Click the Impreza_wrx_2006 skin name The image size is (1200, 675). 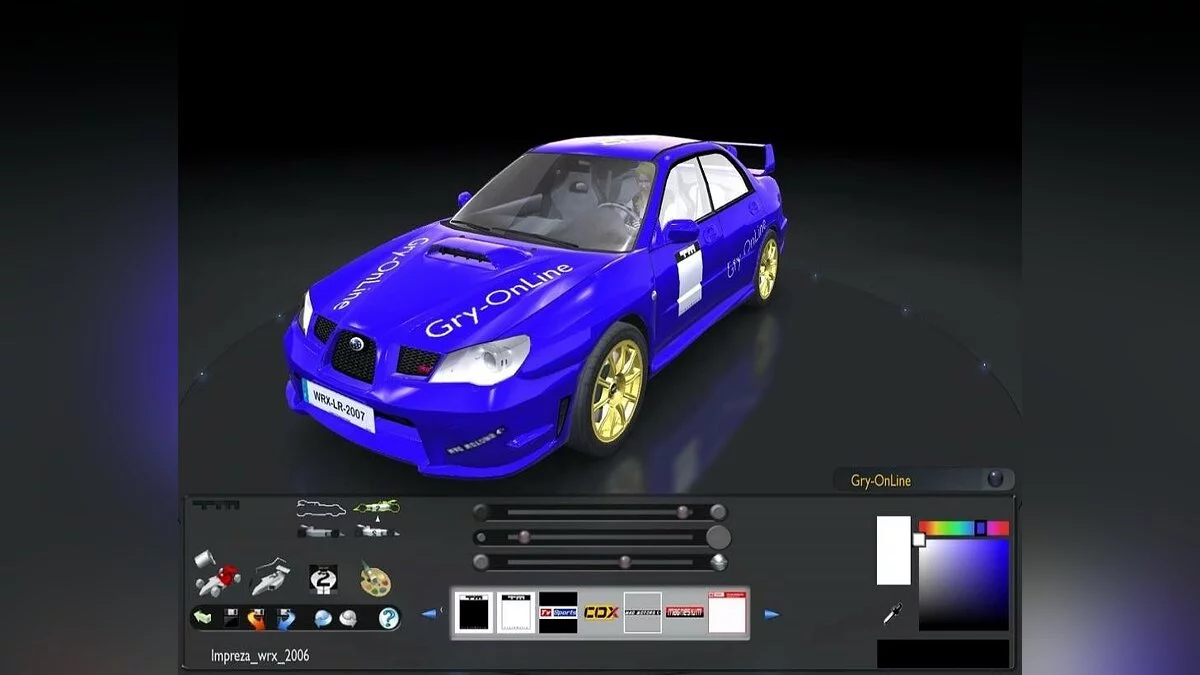pyautogui.click(x=260, y=657)
